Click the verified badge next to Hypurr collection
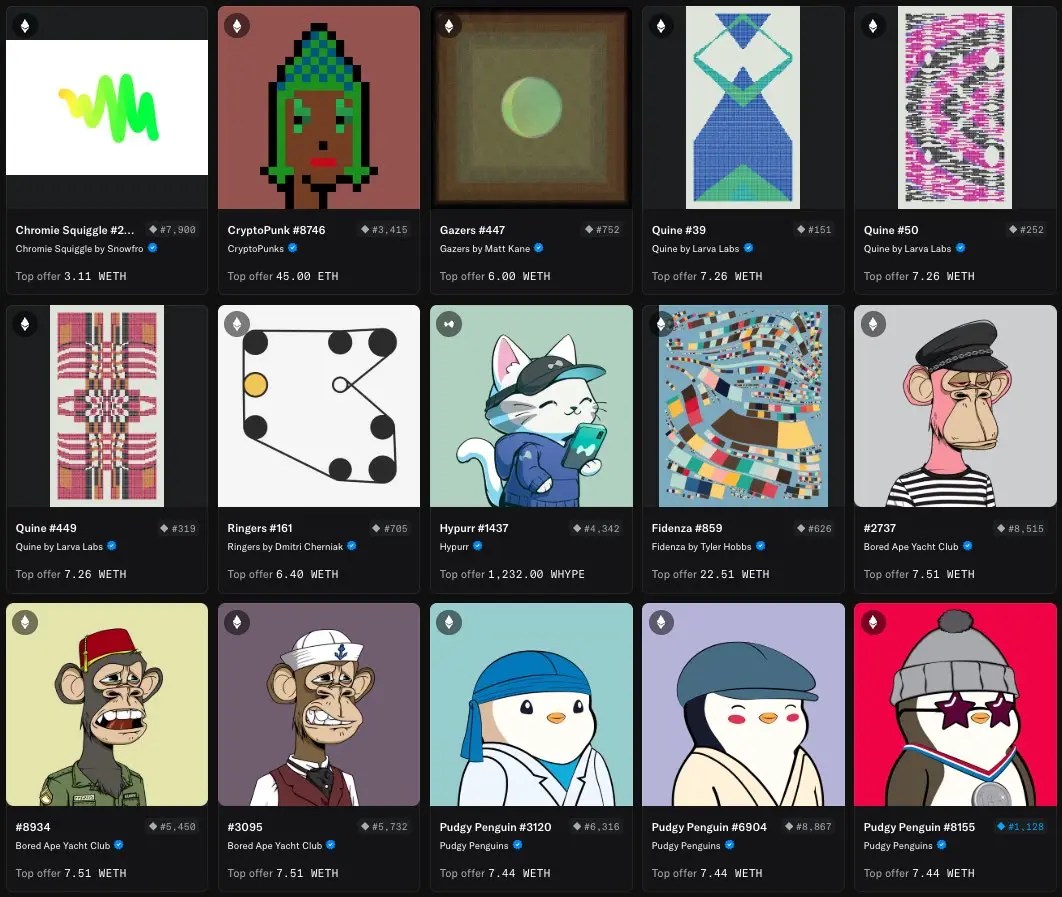 coord(477,546)
